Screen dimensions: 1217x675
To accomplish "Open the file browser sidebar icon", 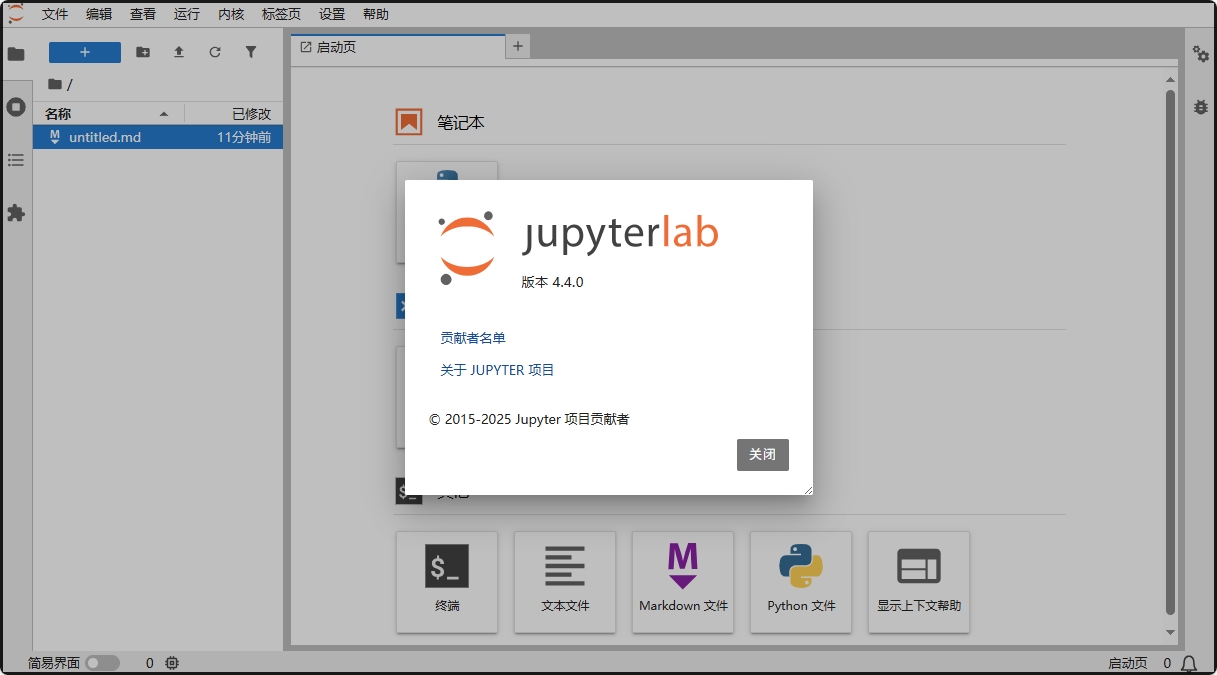I will point(16,54).
